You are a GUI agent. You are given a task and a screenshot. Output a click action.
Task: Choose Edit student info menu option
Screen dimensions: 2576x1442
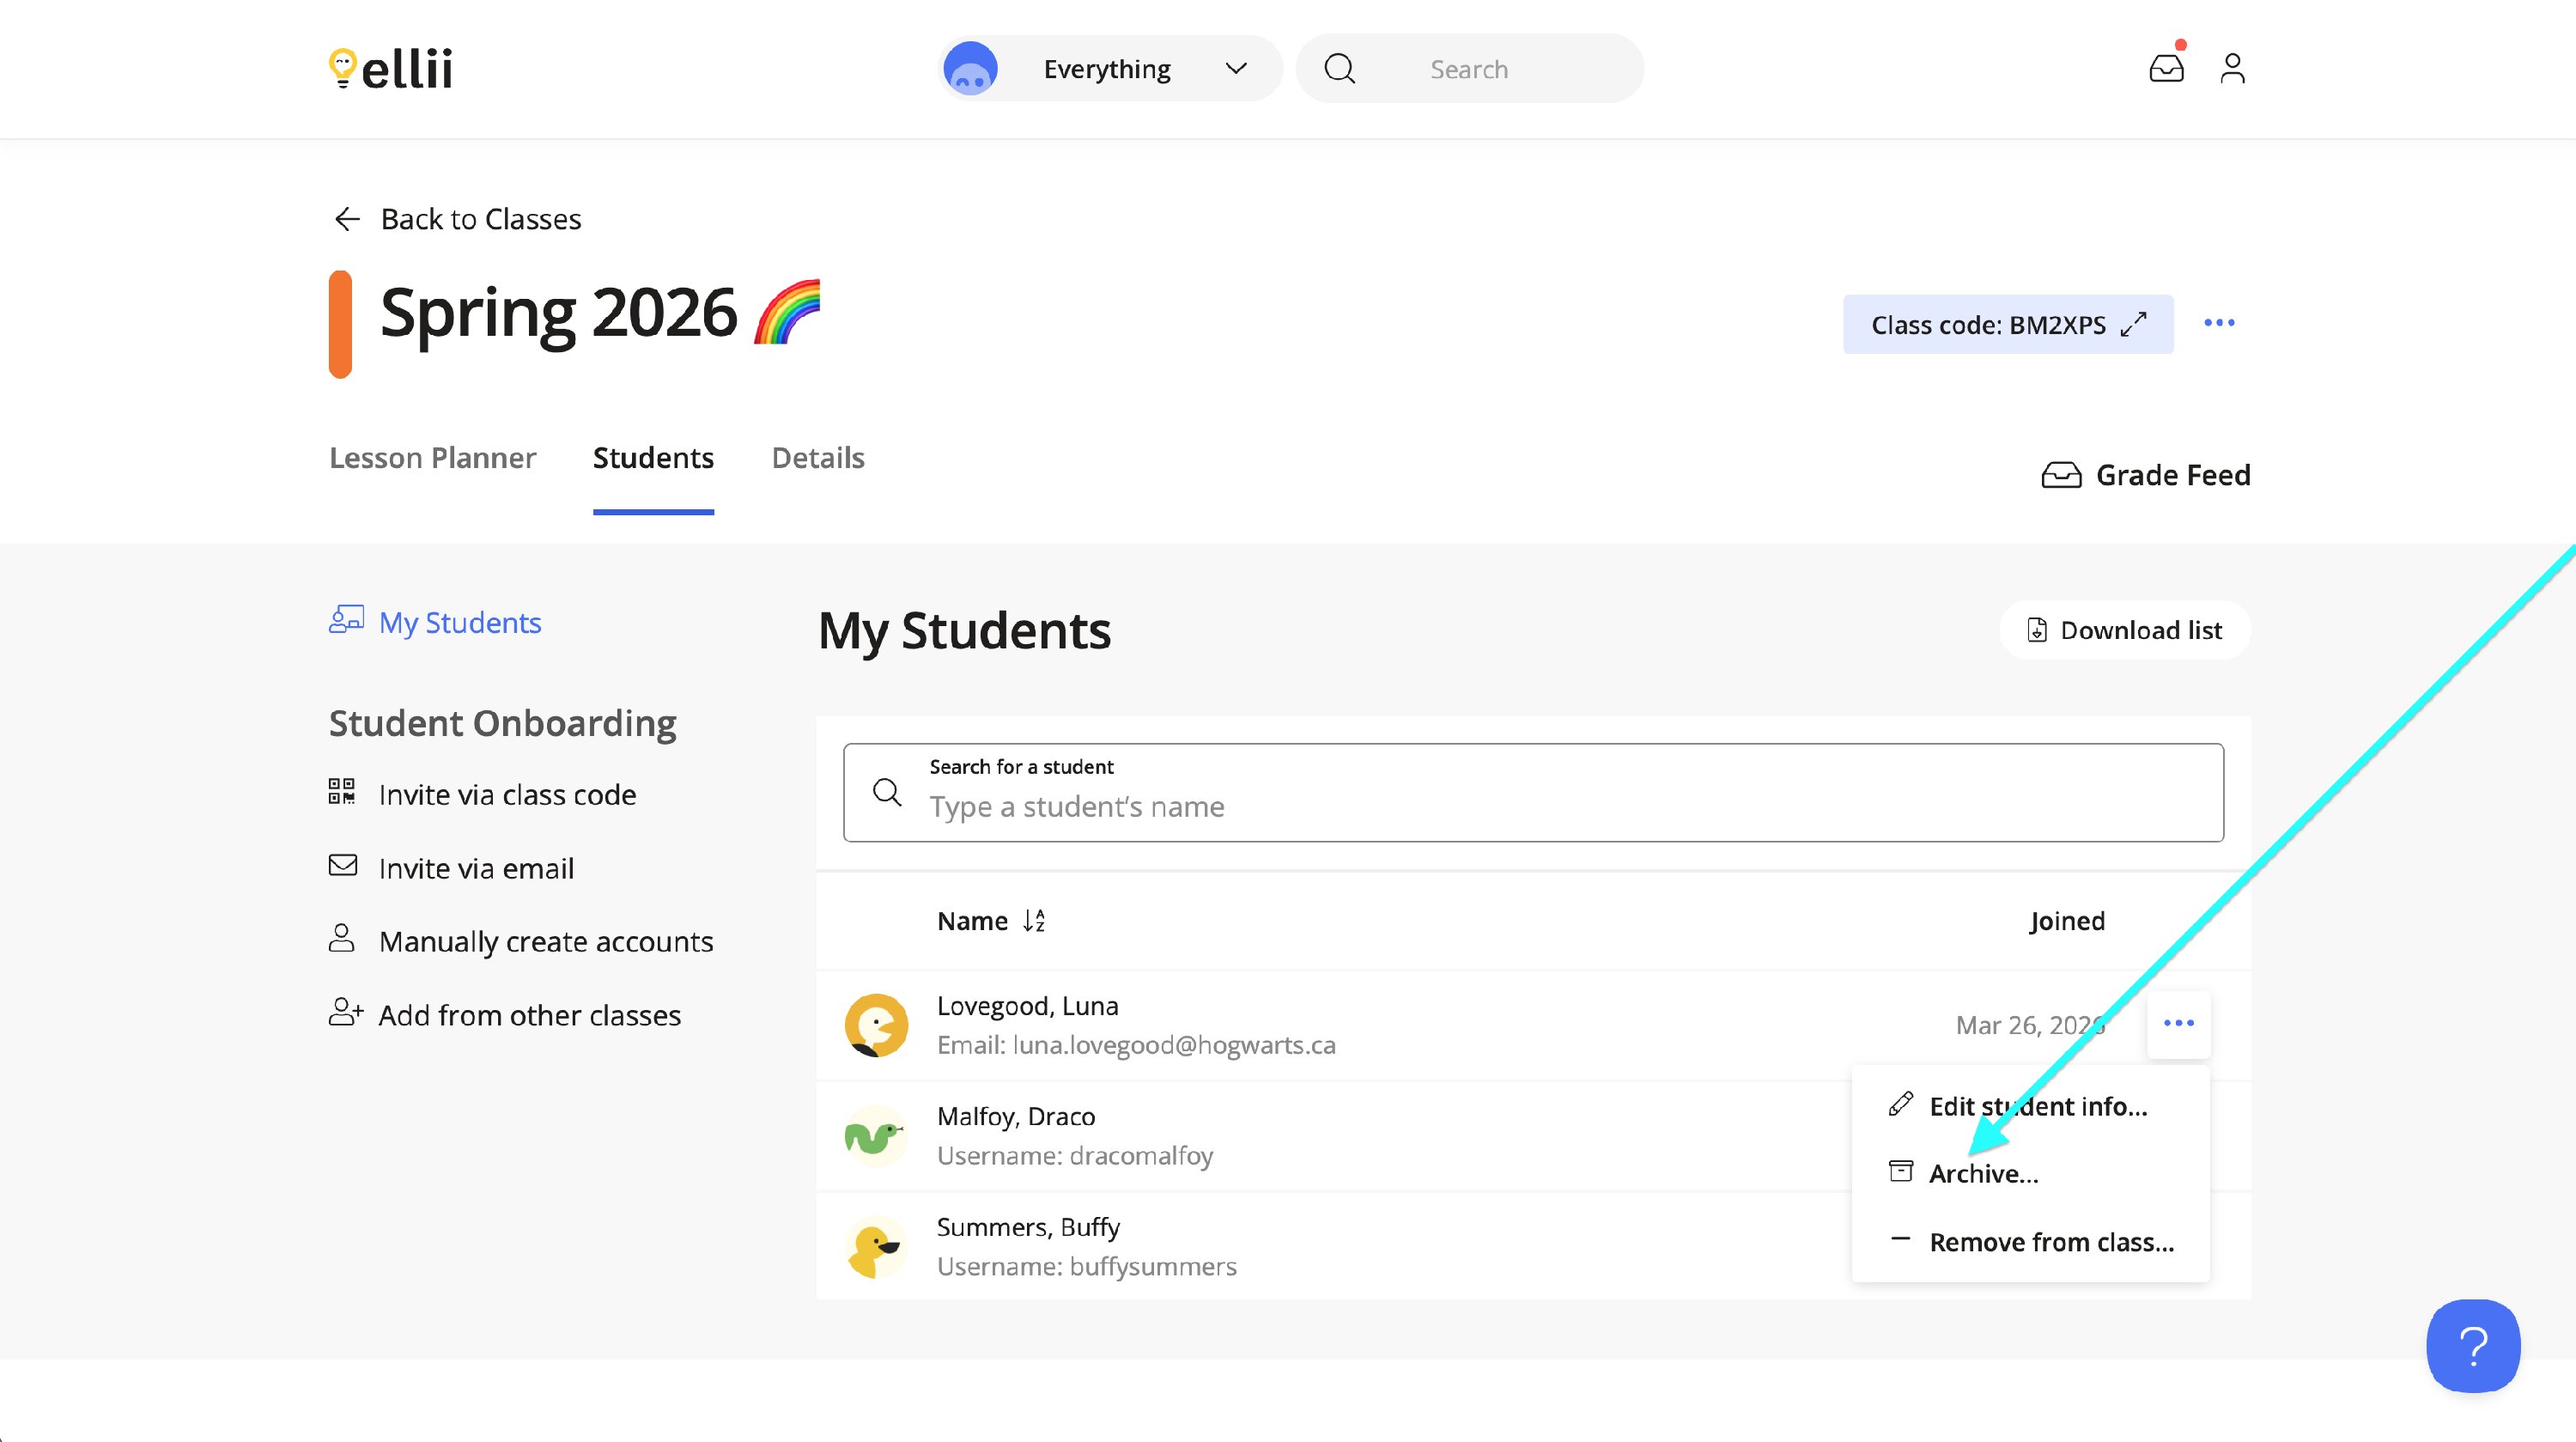2037,1106
